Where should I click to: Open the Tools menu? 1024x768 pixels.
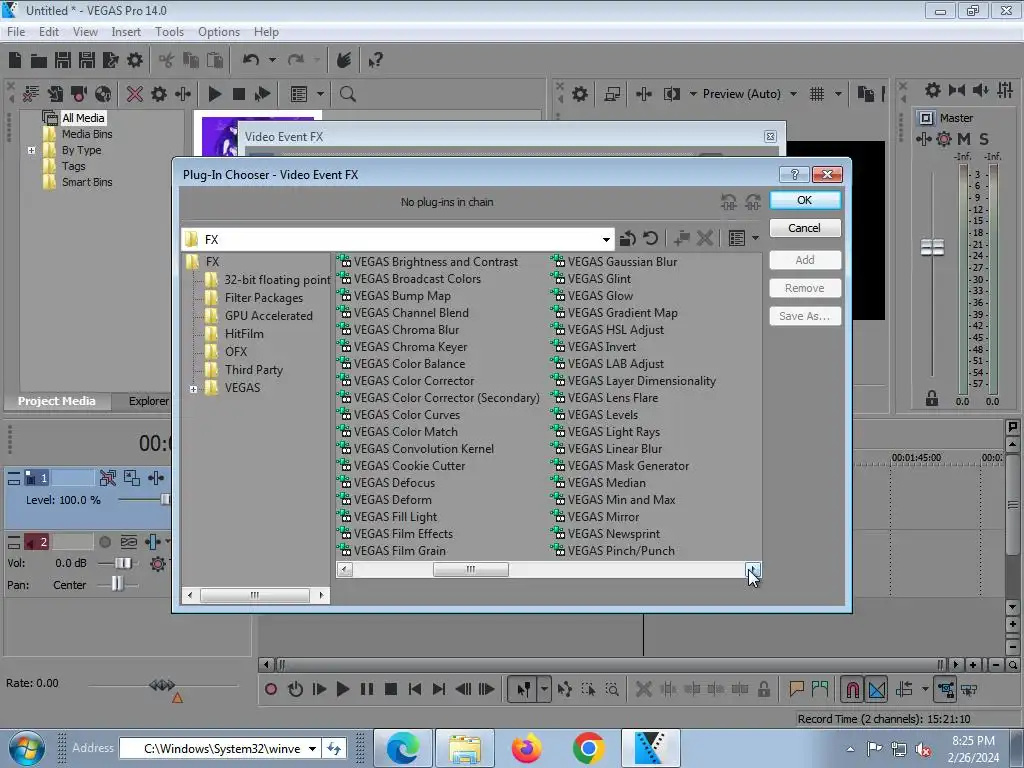tap(169, 31)
